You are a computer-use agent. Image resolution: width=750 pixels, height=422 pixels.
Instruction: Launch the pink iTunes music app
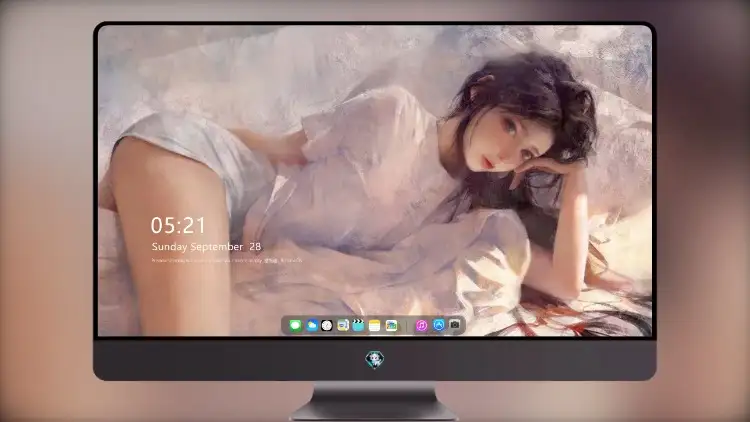pyautogui.click(x=421, y=326)
